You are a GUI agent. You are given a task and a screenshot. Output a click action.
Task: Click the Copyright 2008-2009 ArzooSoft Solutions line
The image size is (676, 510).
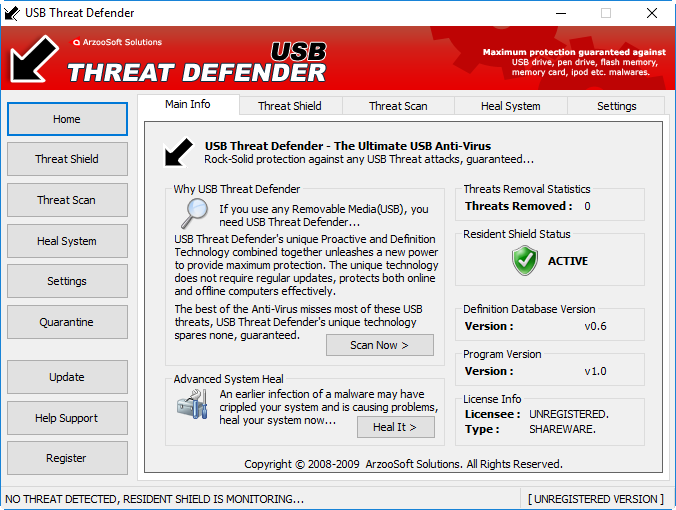403,464
